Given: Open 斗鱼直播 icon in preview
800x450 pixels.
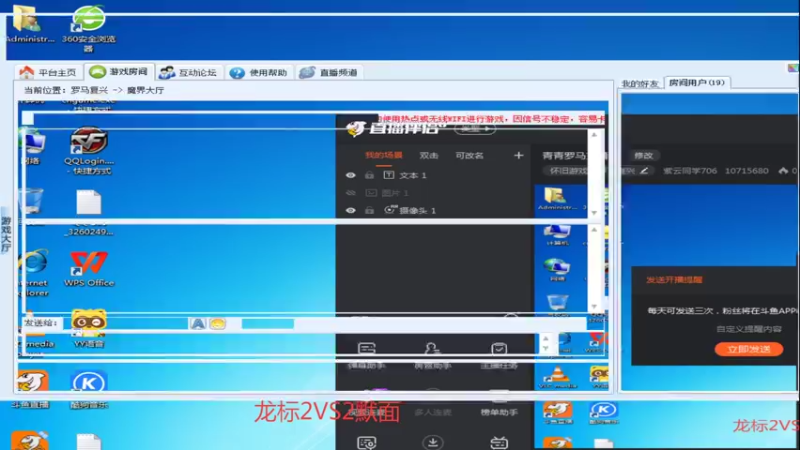Looking at the screenshot, I should coord(31,390).
